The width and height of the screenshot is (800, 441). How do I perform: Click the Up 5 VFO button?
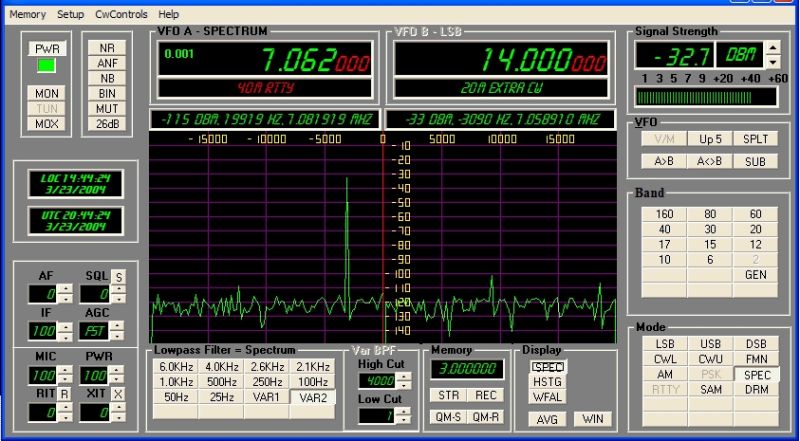(x=710, y=139)
